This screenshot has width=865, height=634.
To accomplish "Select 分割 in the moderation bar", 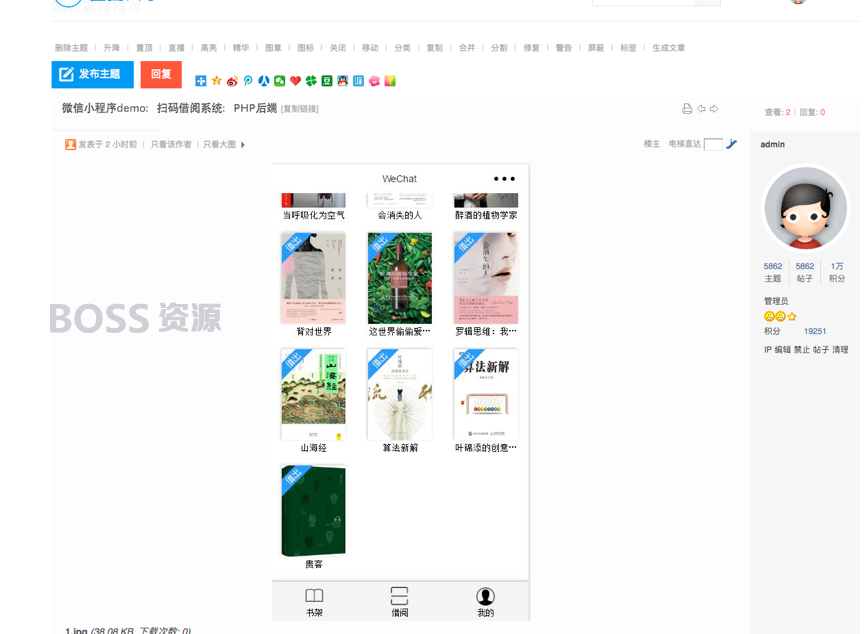I will (499, 48).
